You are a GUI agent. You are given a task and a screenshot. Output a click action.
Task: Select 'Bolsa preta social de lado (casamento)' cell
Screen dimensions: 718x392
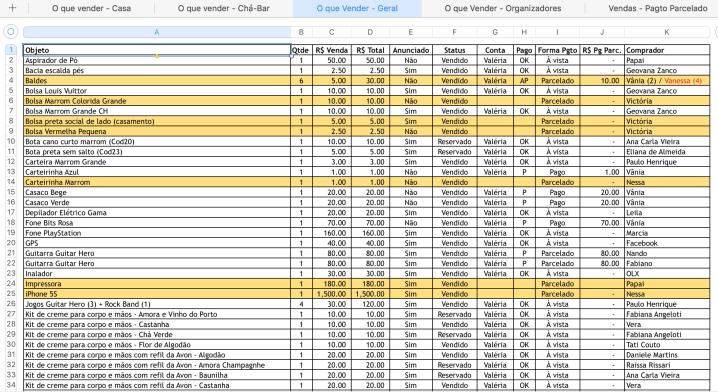coord(157,121)
